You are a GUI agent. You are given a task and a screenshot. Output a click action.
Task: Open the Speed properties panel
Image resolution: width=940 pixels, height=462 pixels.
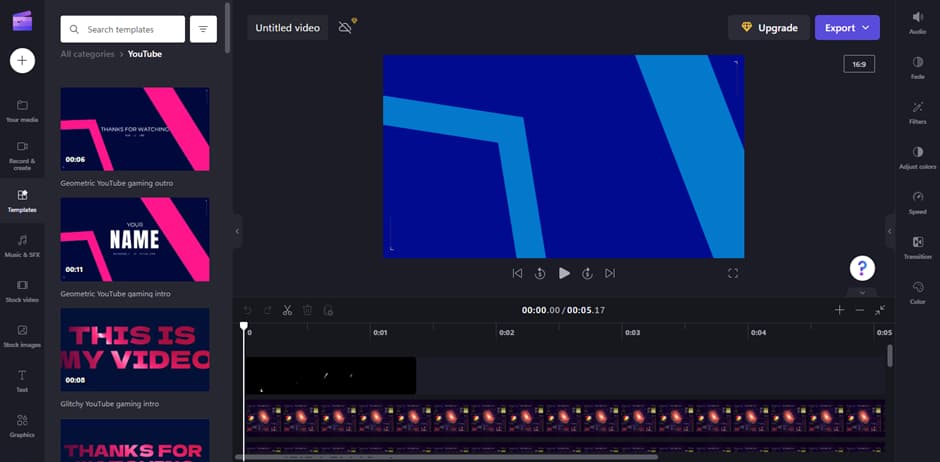[918, 203]
